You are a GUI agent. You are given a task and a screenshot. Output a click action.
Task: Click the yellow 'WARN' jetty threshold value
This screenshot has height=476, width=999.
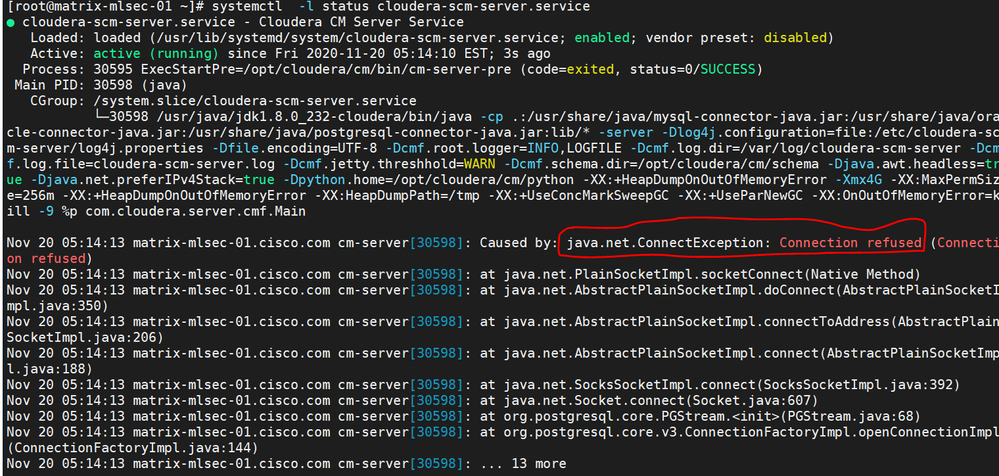[478, 164]
